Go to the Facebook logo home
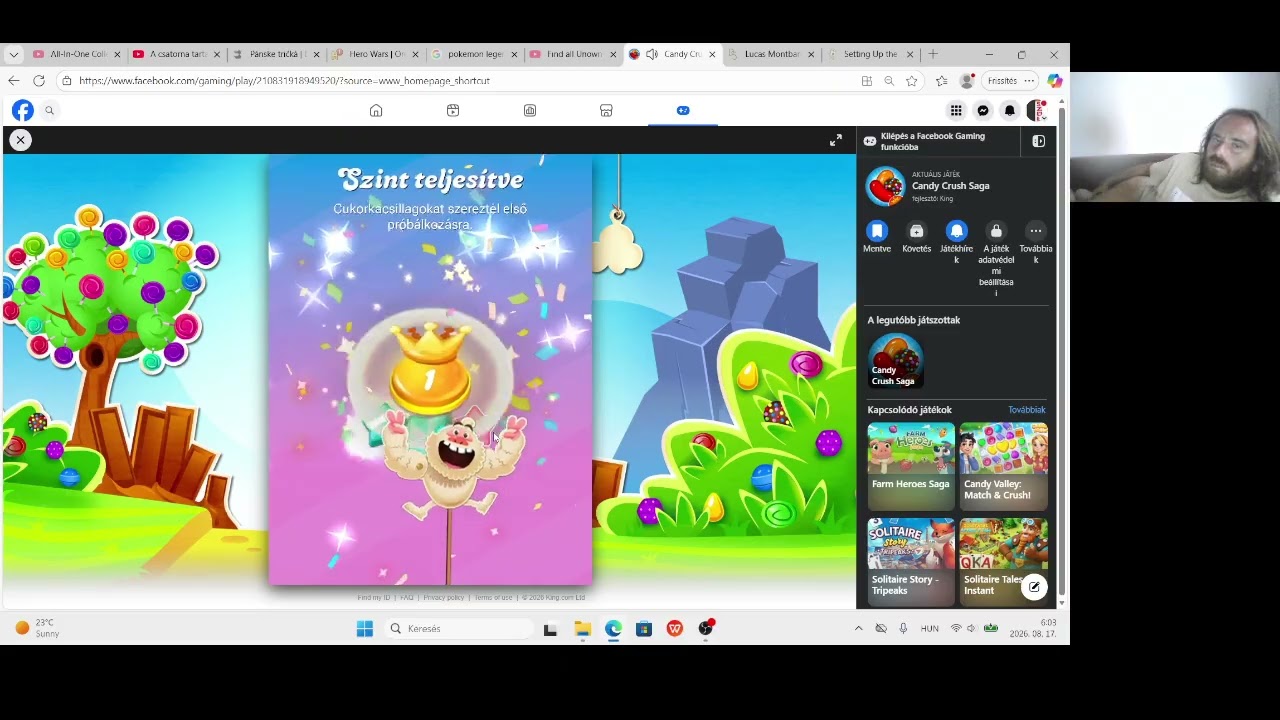 (x=22, y=111)
